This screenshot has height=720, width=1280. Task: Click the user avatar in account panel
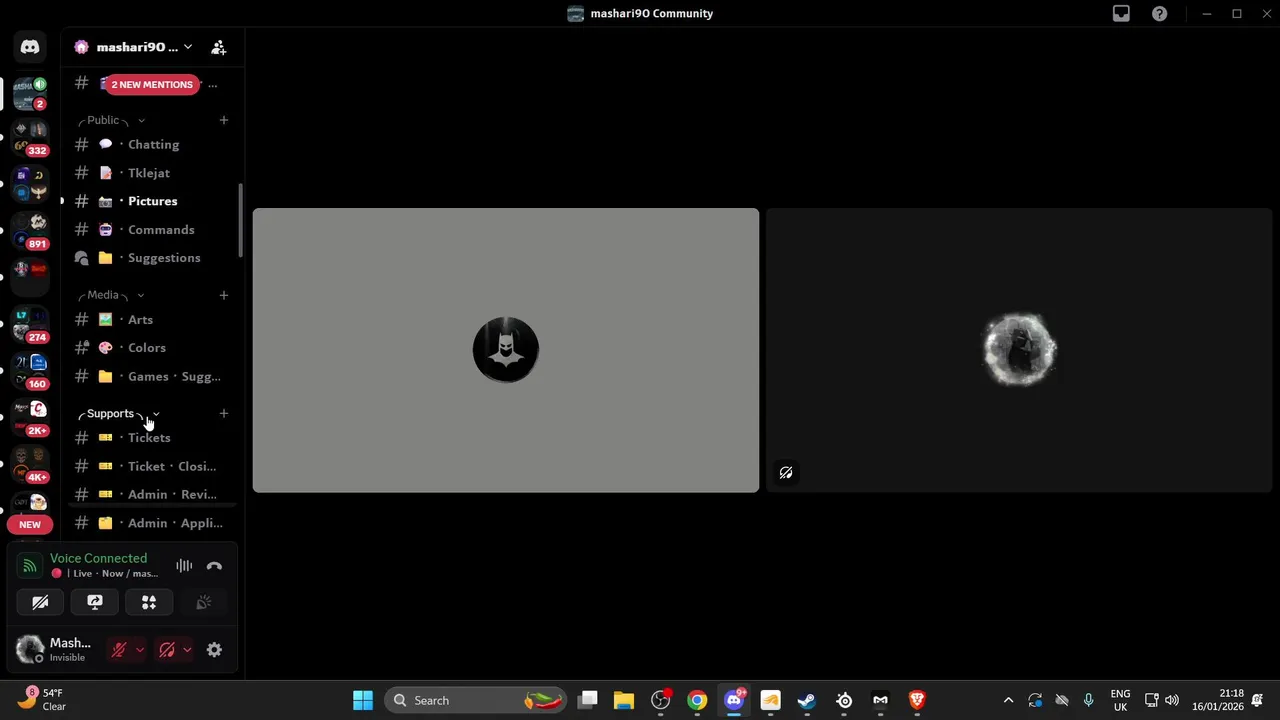pos(30,650)
